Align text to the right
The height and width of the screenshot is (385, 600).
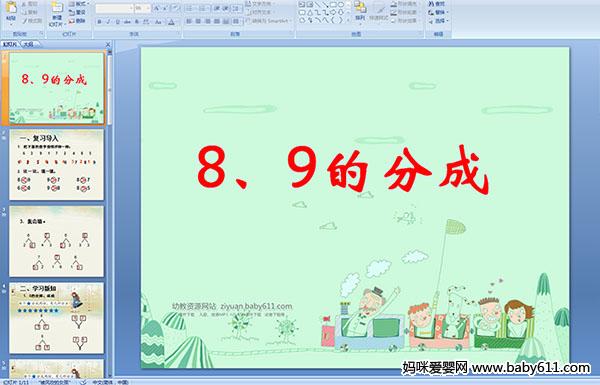pyautogui.click(x=207, y=21)
